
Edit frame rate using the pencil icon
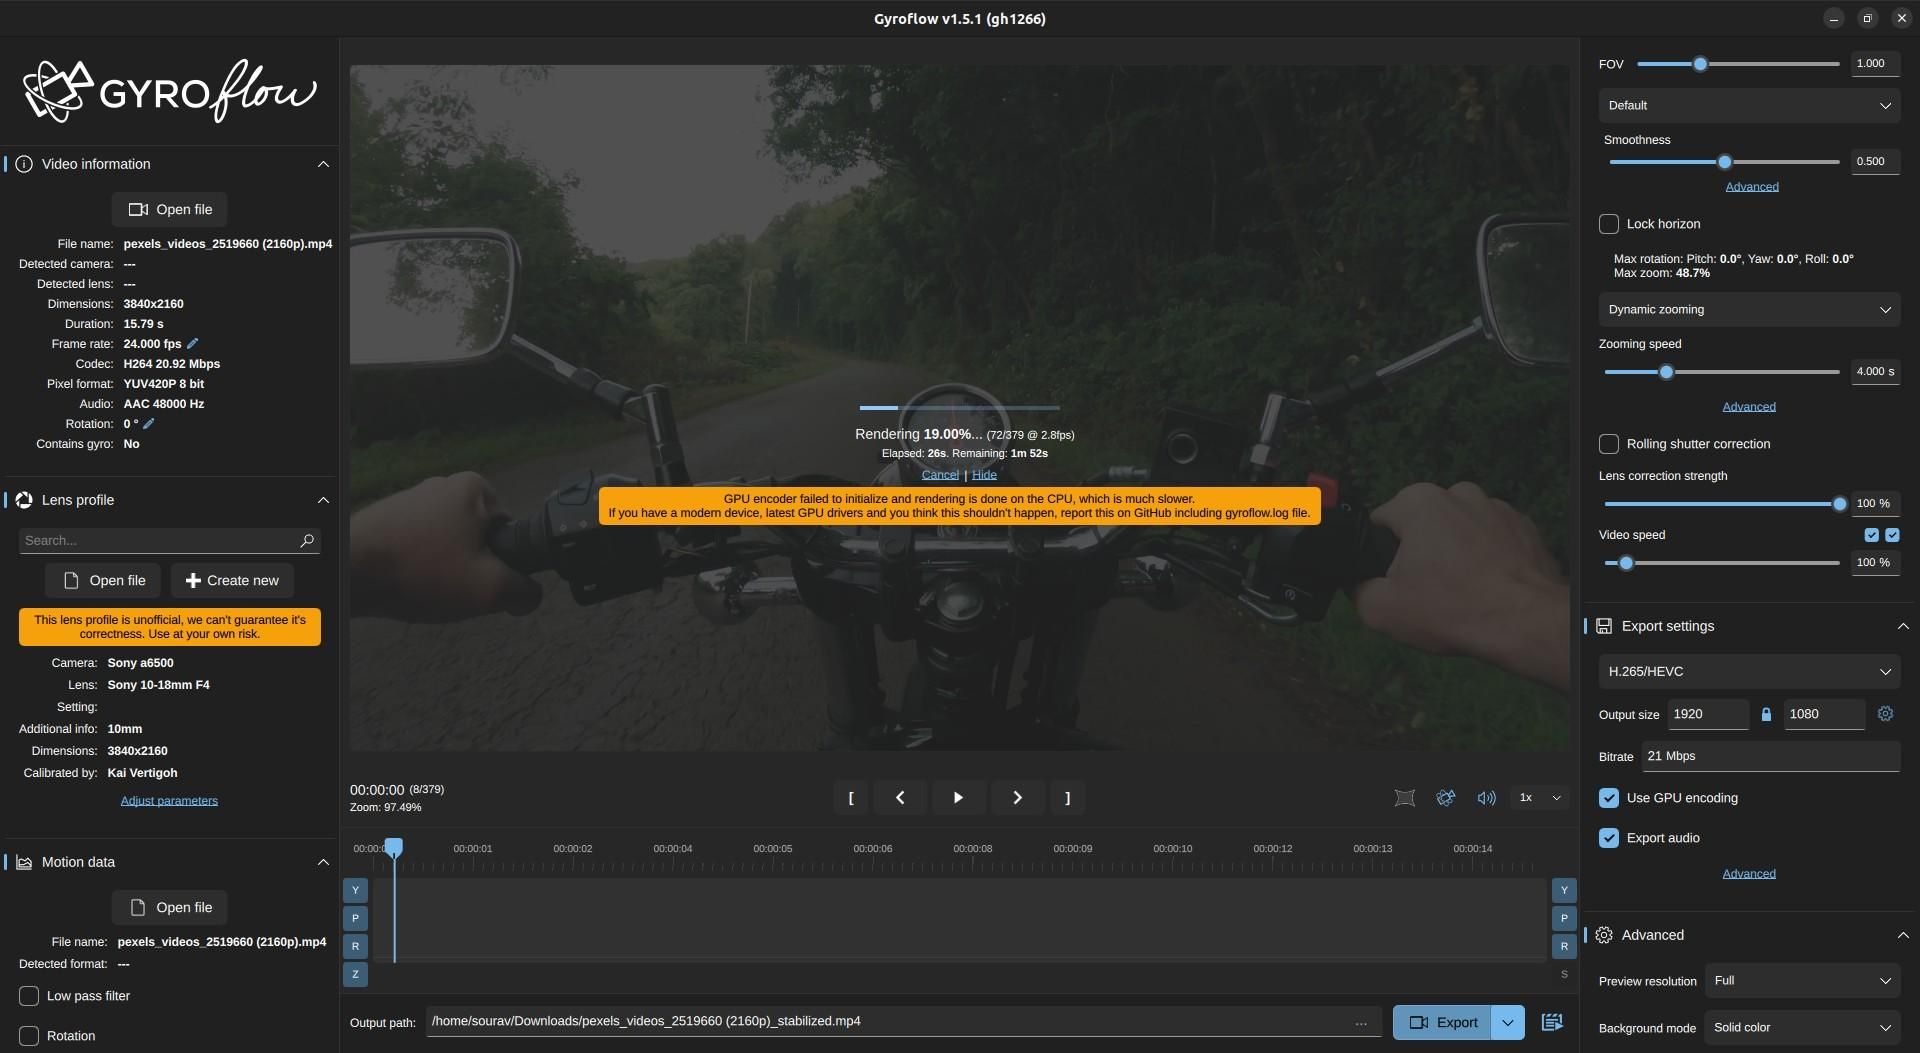coord(194,343)
